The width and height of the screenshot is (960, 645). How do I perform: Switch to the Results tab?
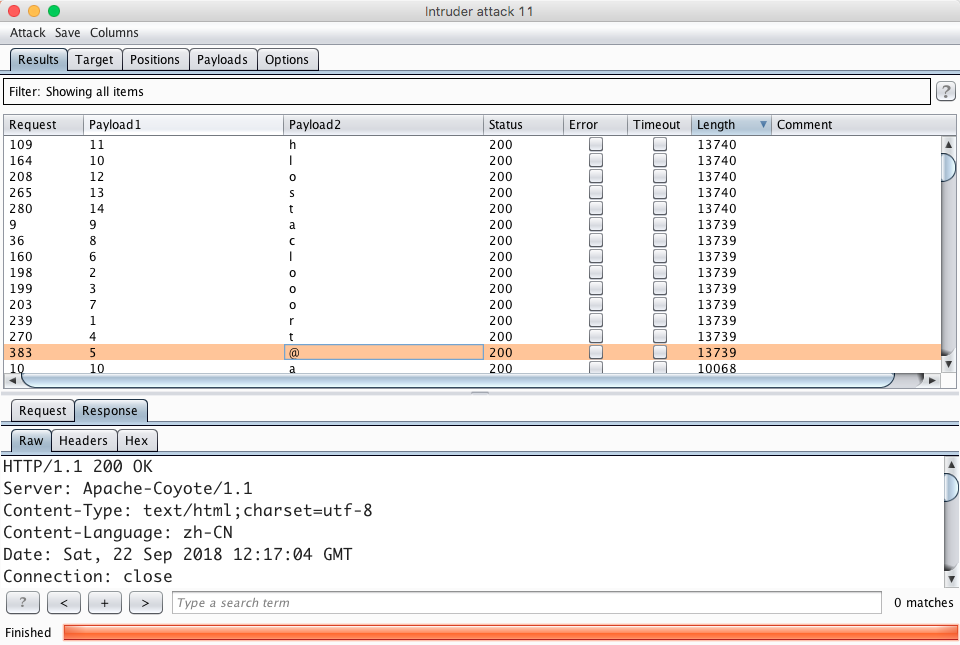point(38,60)
